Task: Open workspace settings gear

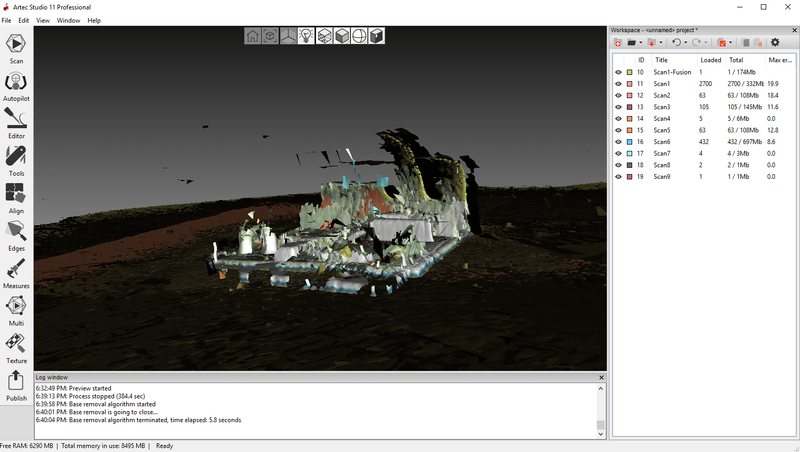Action: [x=774, y=43]
